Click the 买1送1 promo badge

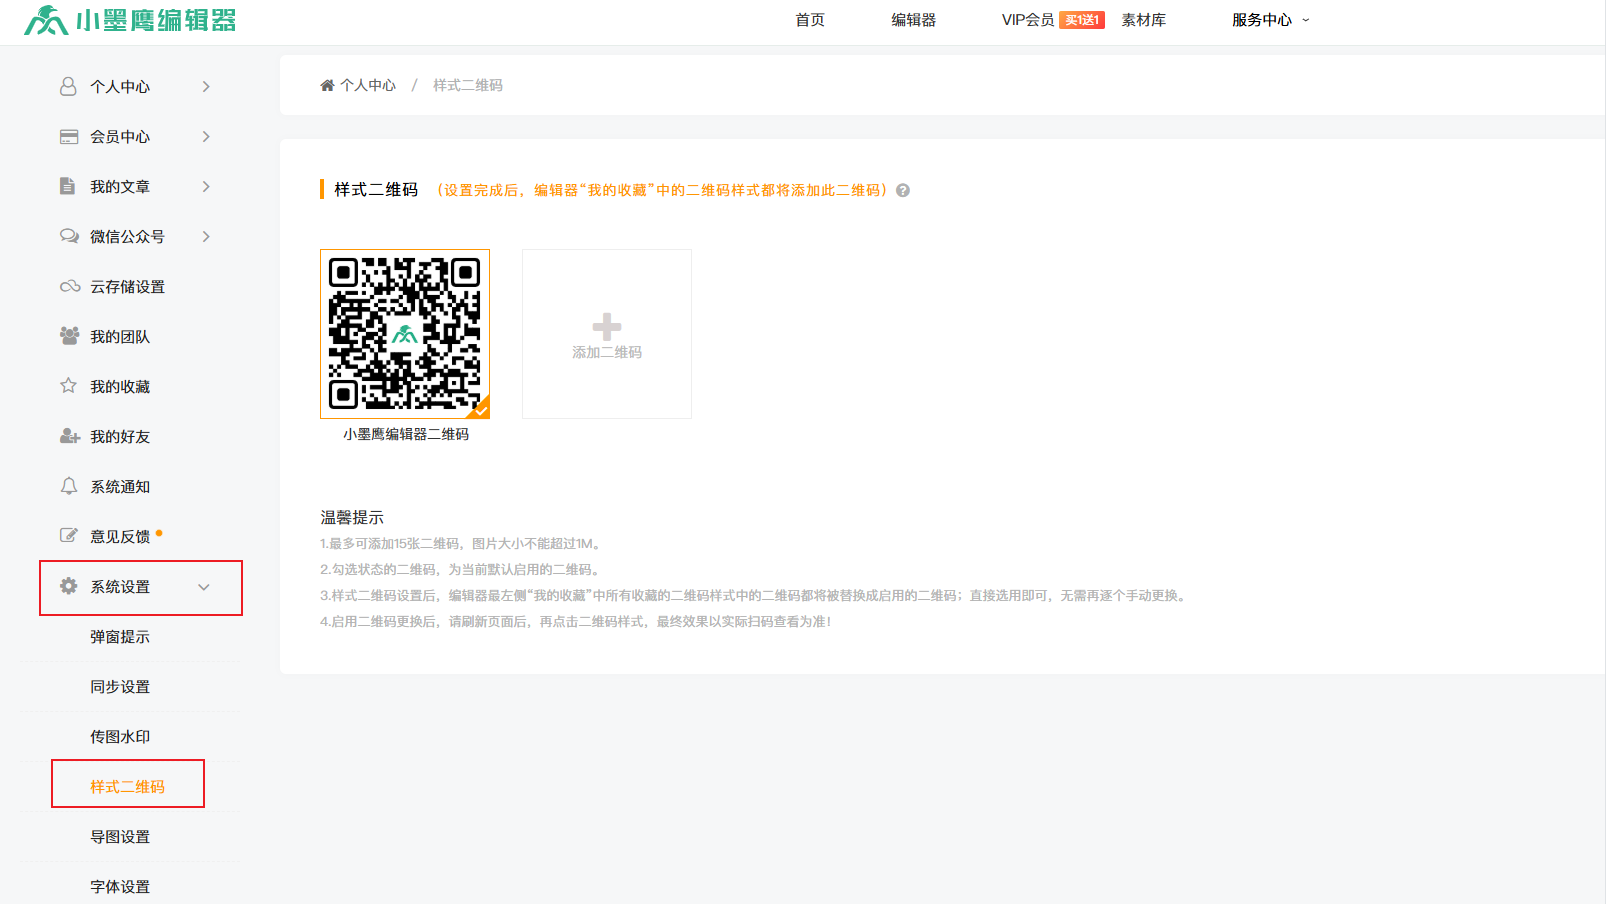pos(1082,20)
